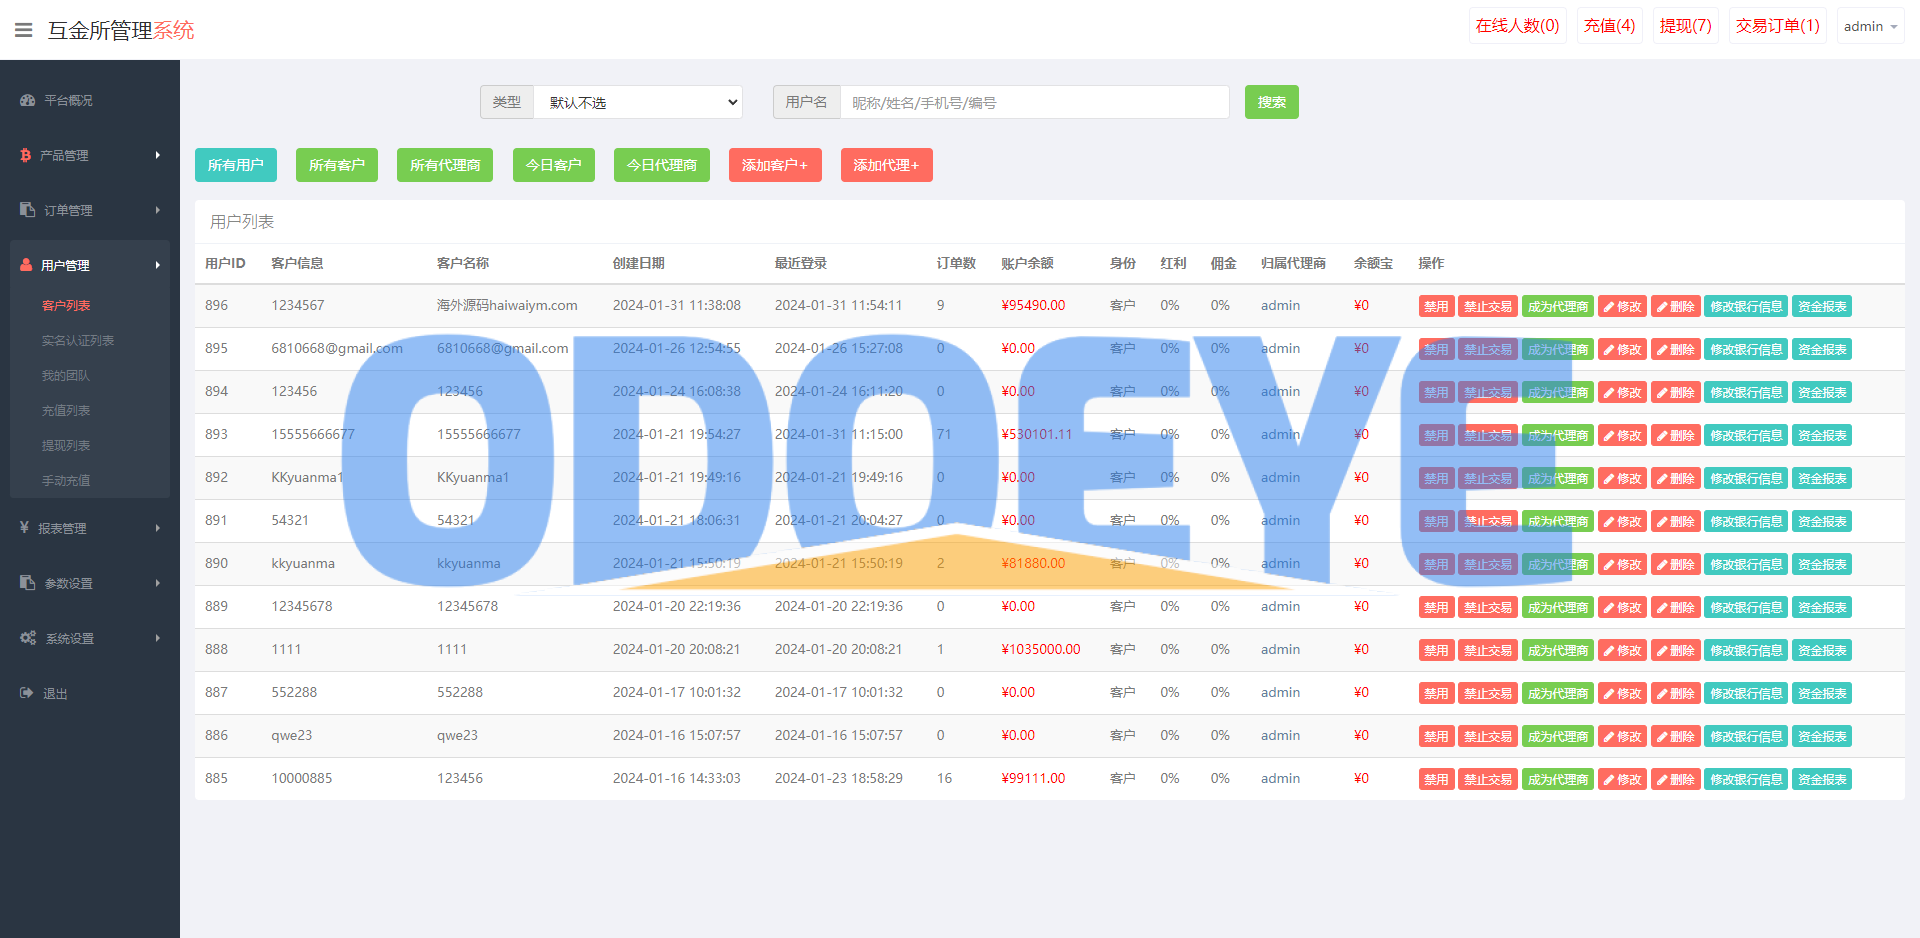Click the 充值(4) header button

[x=1609, y=26]
